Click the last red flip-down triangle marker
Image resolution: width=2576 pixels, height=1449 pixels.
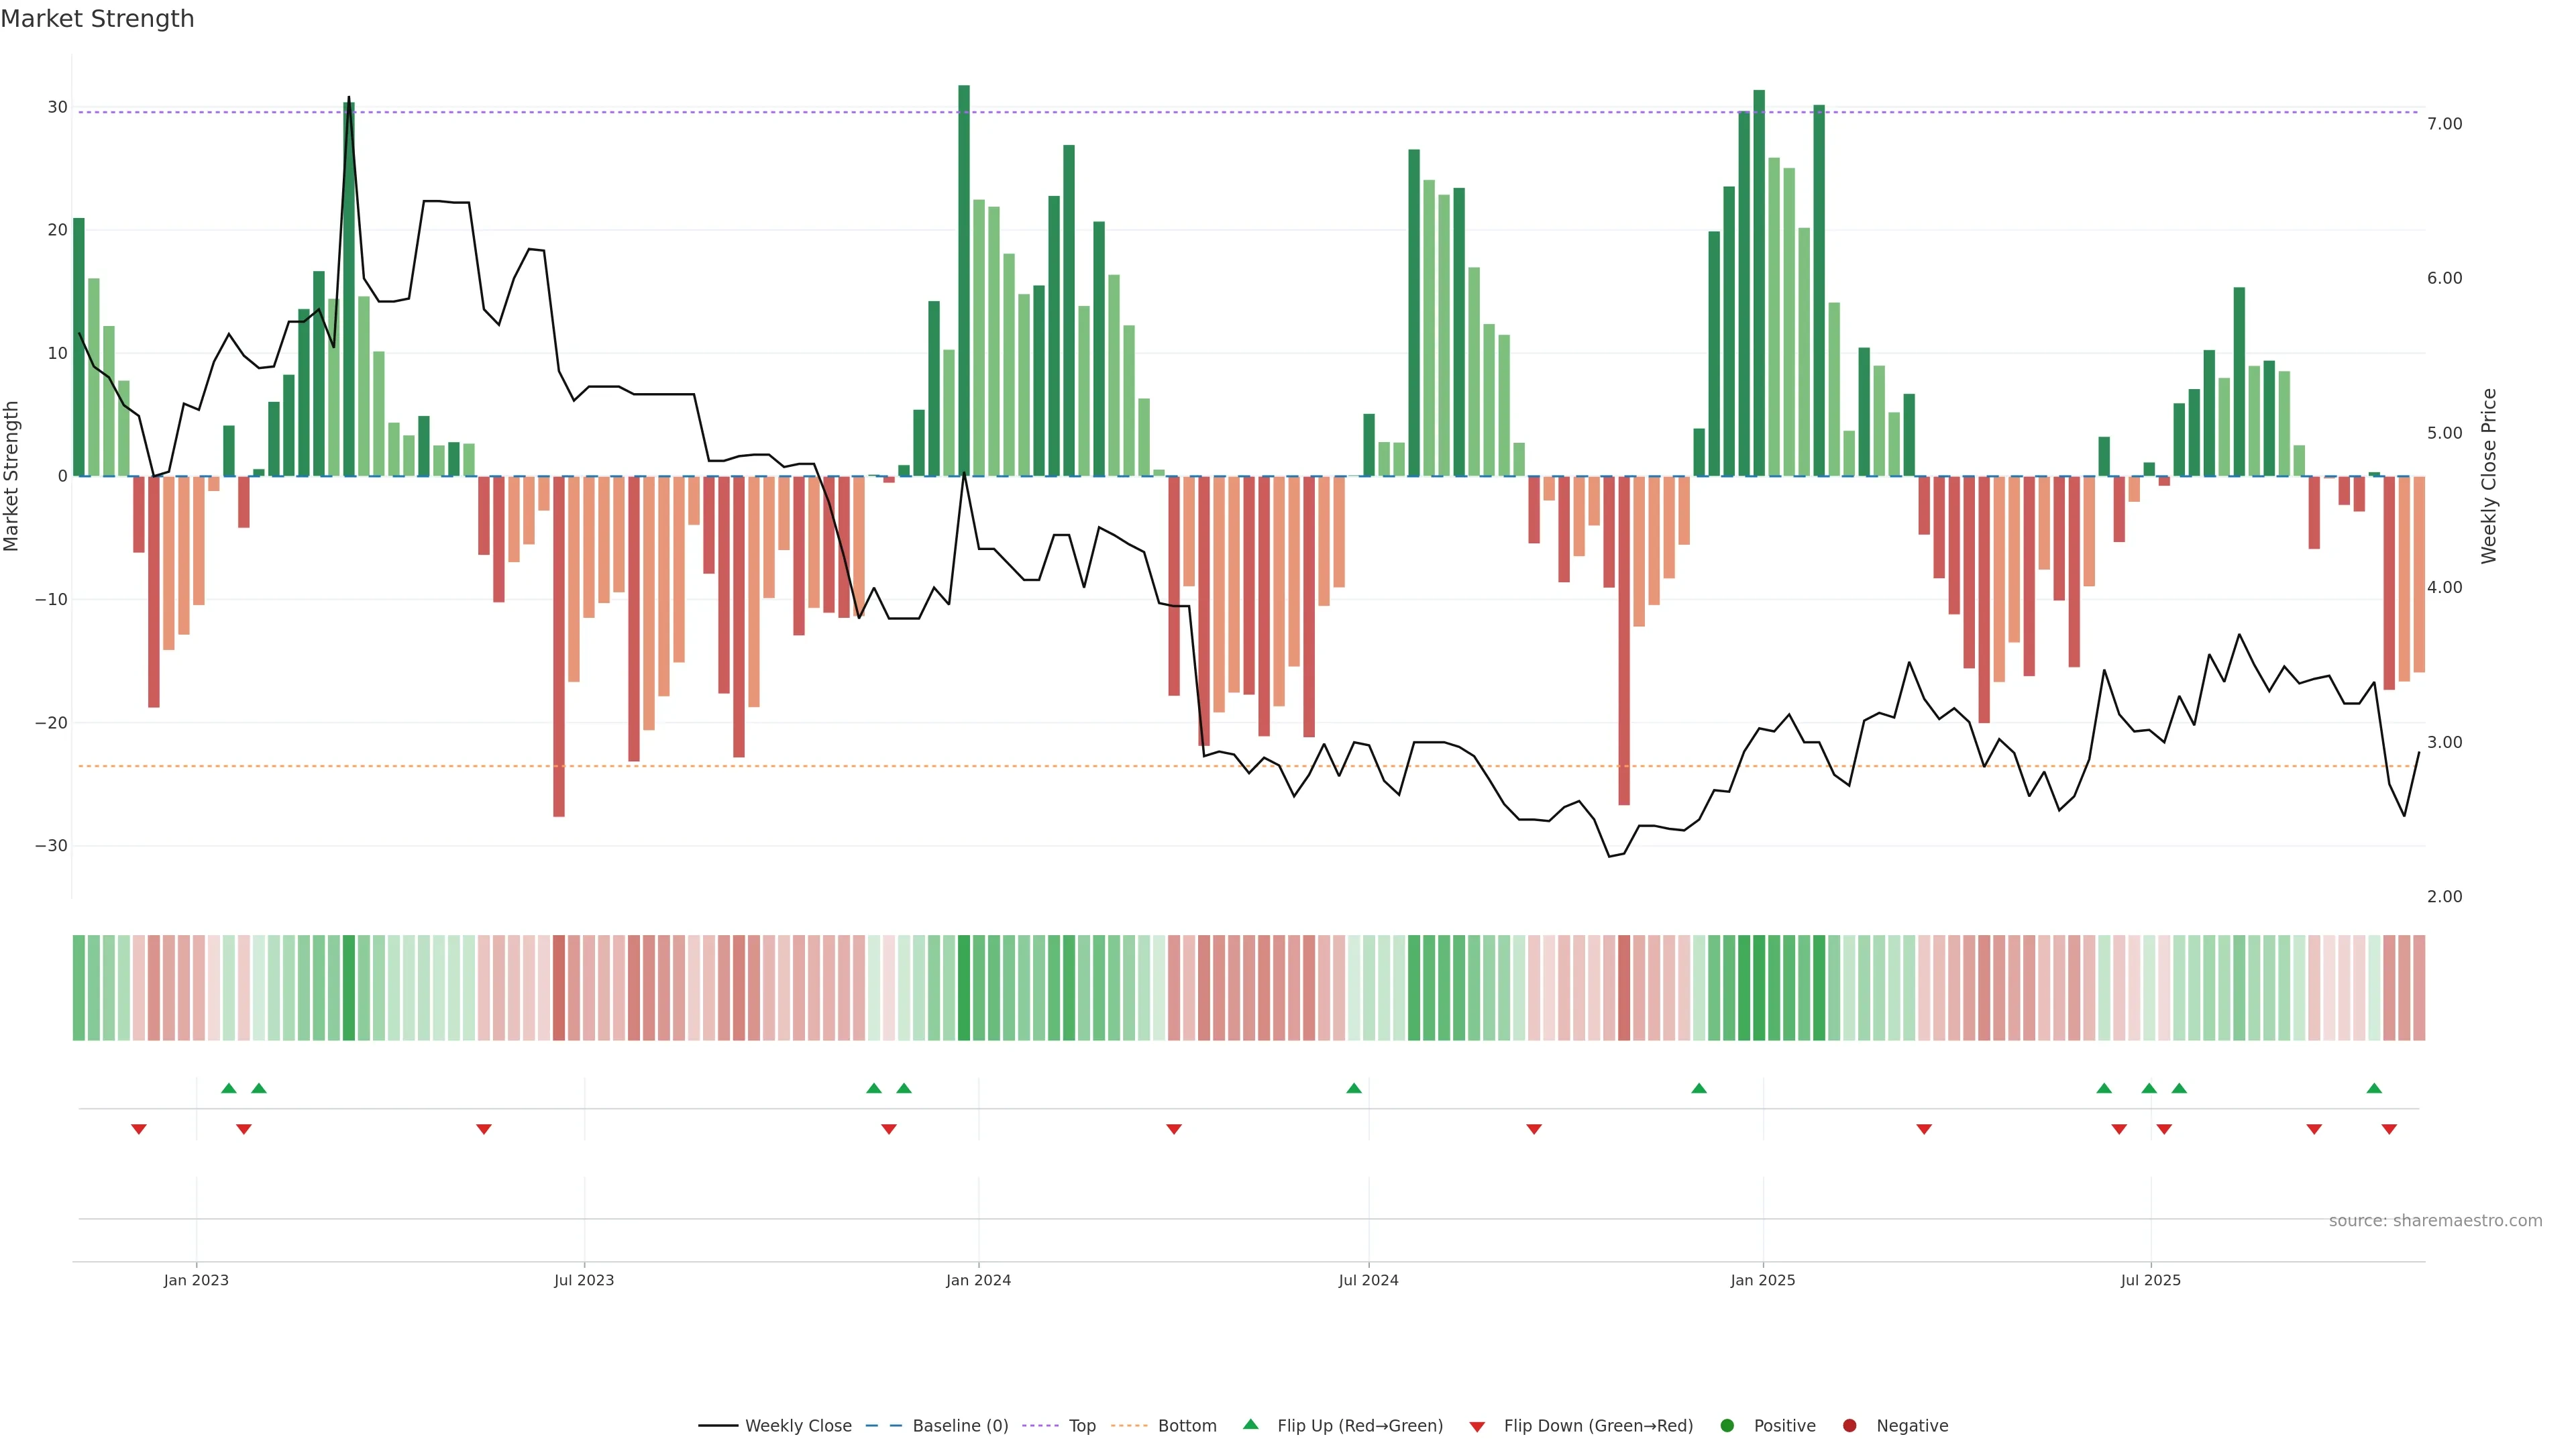[2389, 1129]
